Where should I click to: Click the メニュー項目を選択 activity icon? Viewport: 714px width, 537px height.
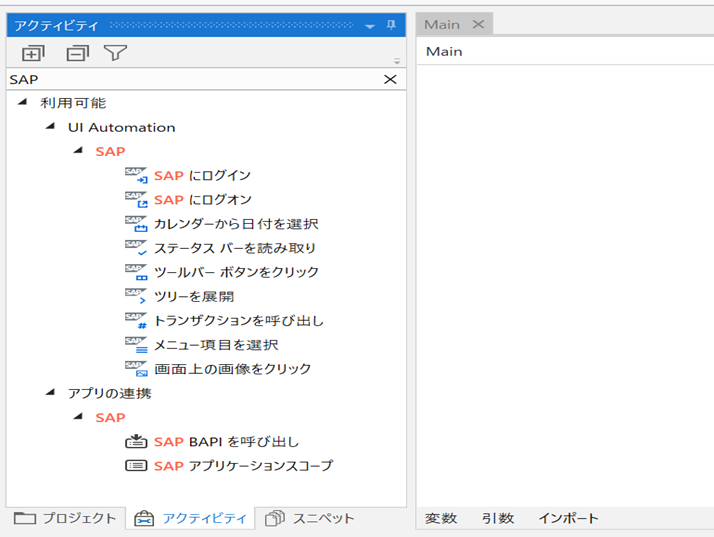click(x=136, y=345)
